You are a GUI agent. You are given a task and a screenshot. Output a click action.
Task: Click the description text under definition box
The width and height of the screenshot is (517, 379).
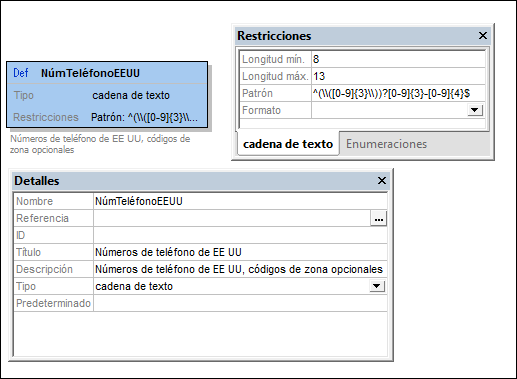click(100, 144)
